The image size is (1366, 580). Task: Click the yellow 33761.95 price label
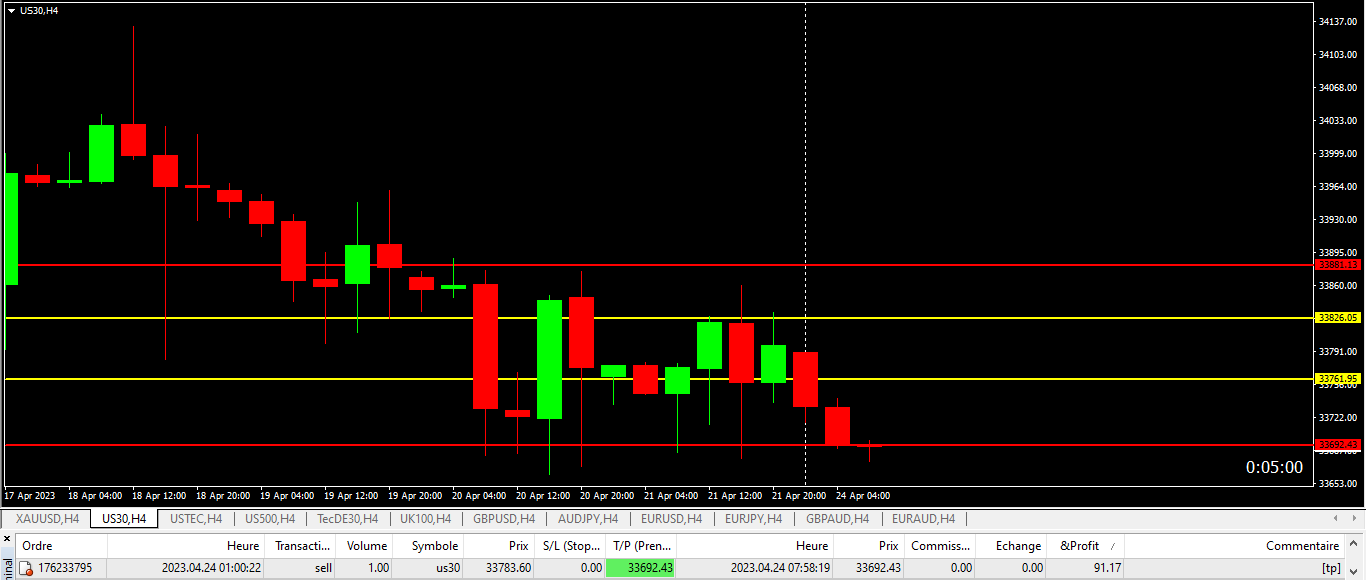pyautogui.click(x=1339, y=379)
